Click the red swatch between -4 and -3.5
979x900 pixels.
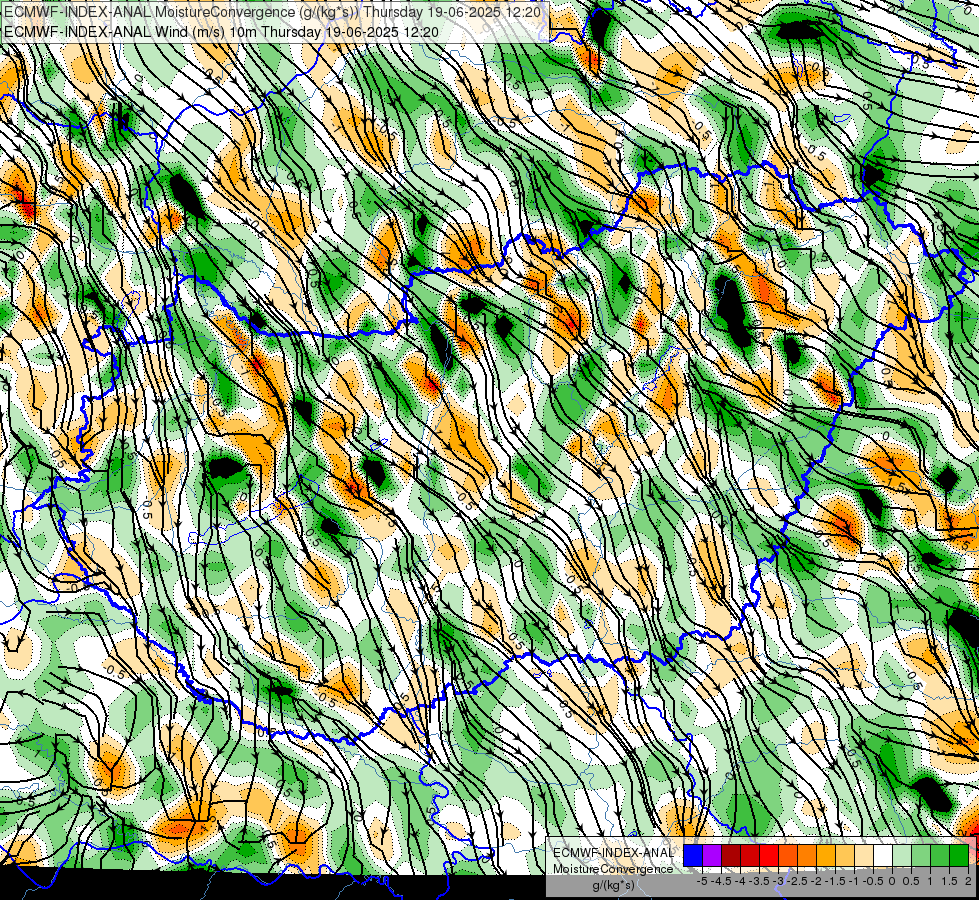pos(750,855)
